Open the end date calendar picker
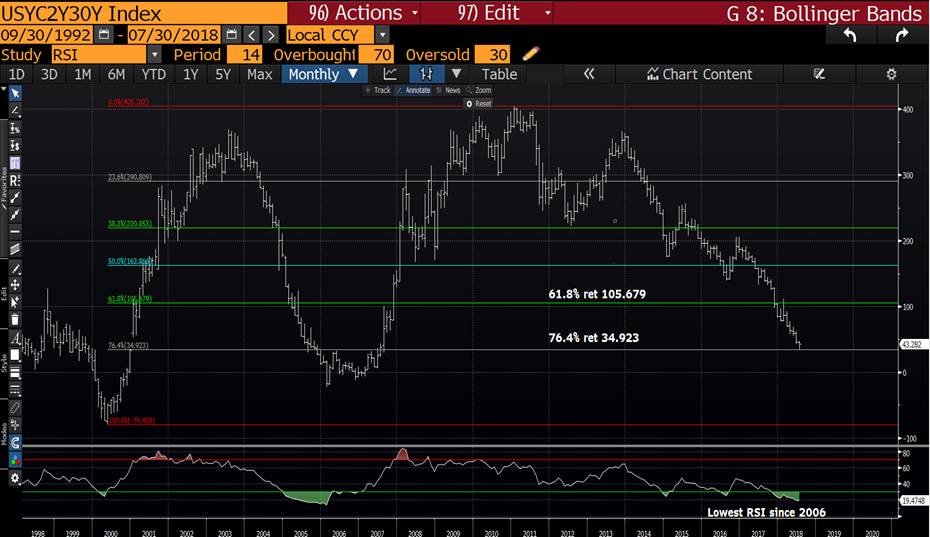This screenshot has height=537, width=930. pyautogui.click(x=231, y=34)
